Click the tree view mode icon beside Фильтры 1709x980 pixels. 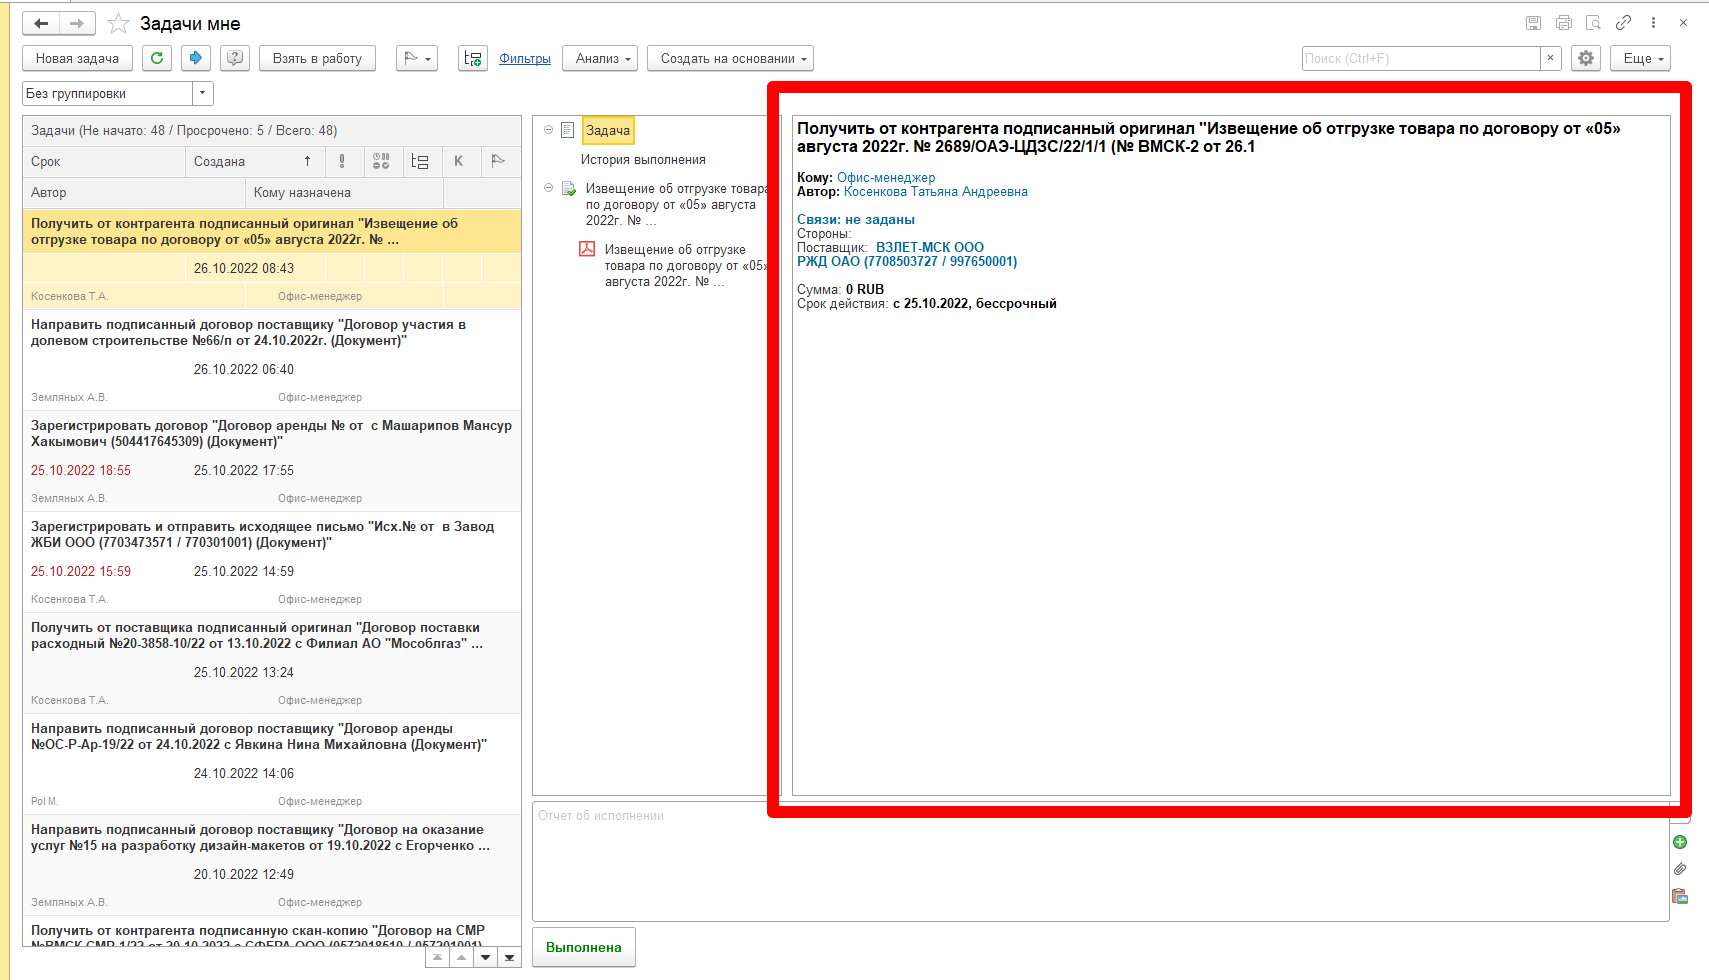[472, 58]
